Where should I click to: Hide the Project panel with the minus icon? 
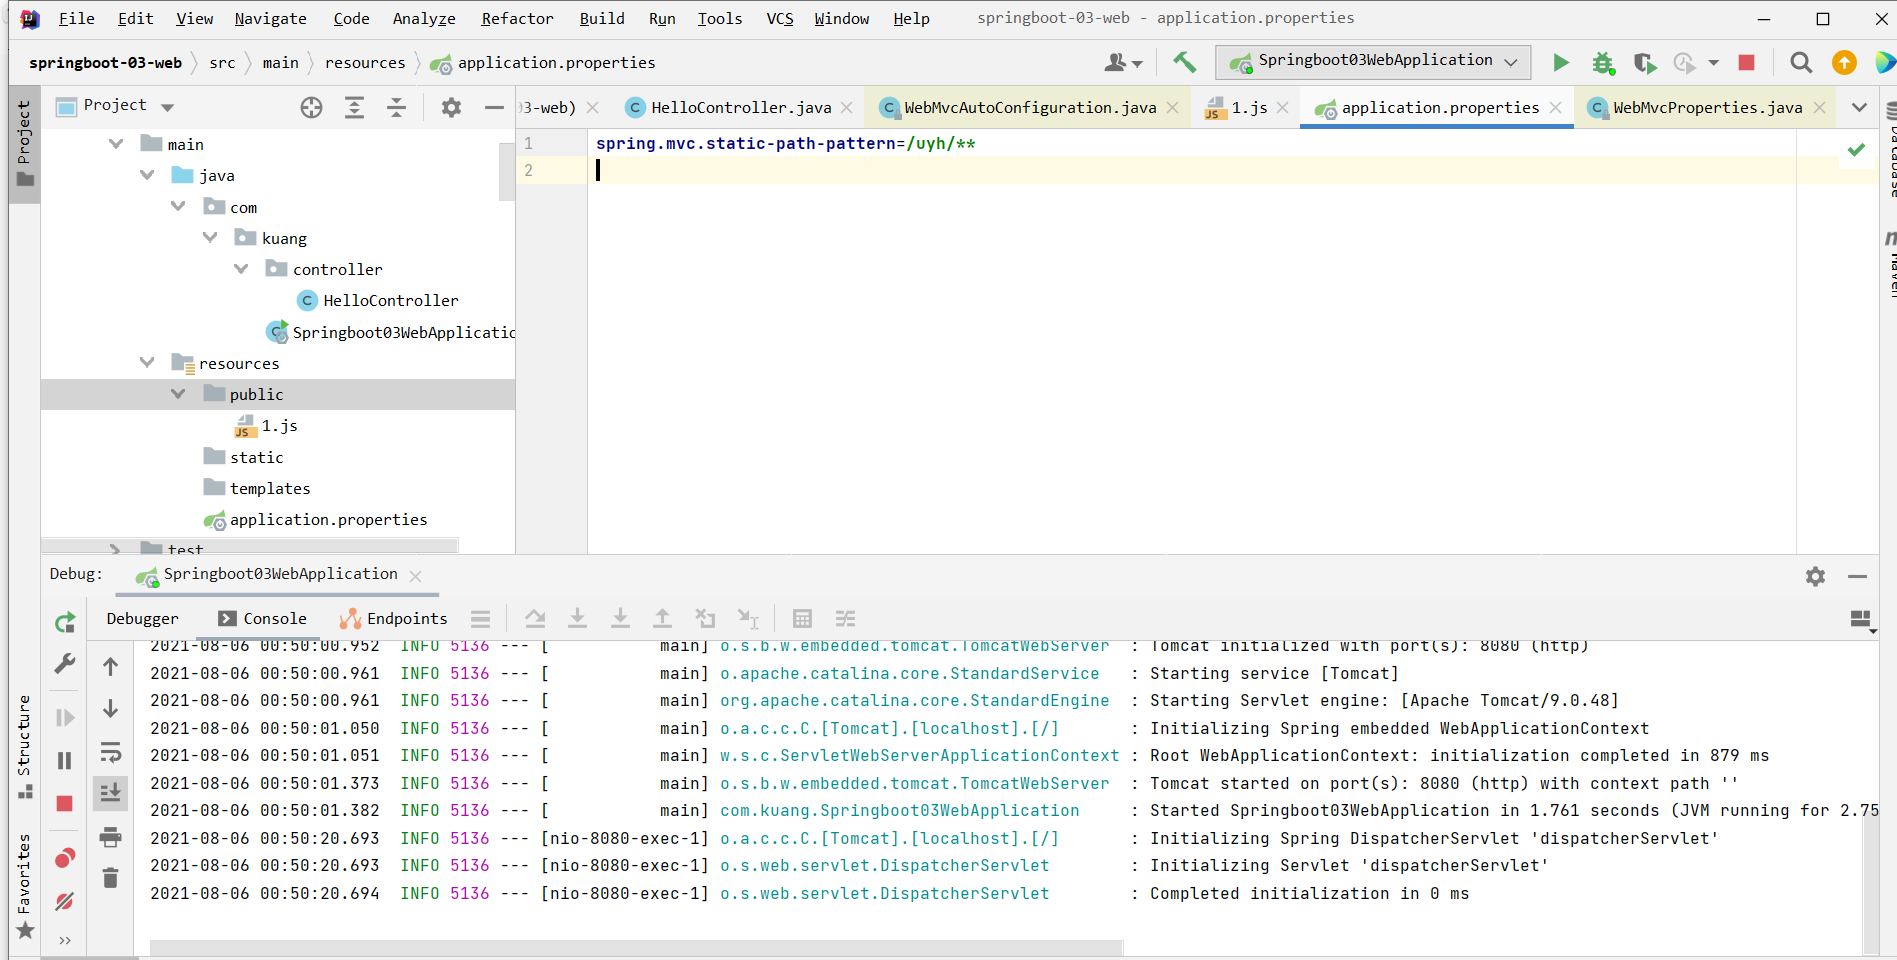(x=494, y=108)
